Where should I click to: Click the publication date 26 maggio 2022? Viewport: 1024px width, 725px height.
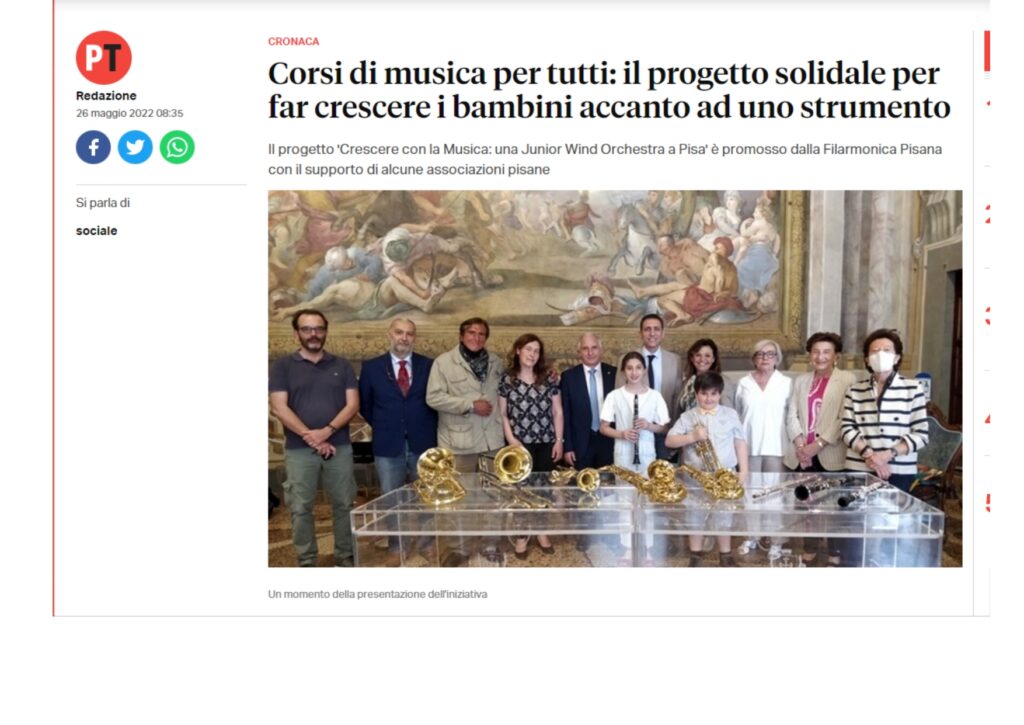(129, 113)
